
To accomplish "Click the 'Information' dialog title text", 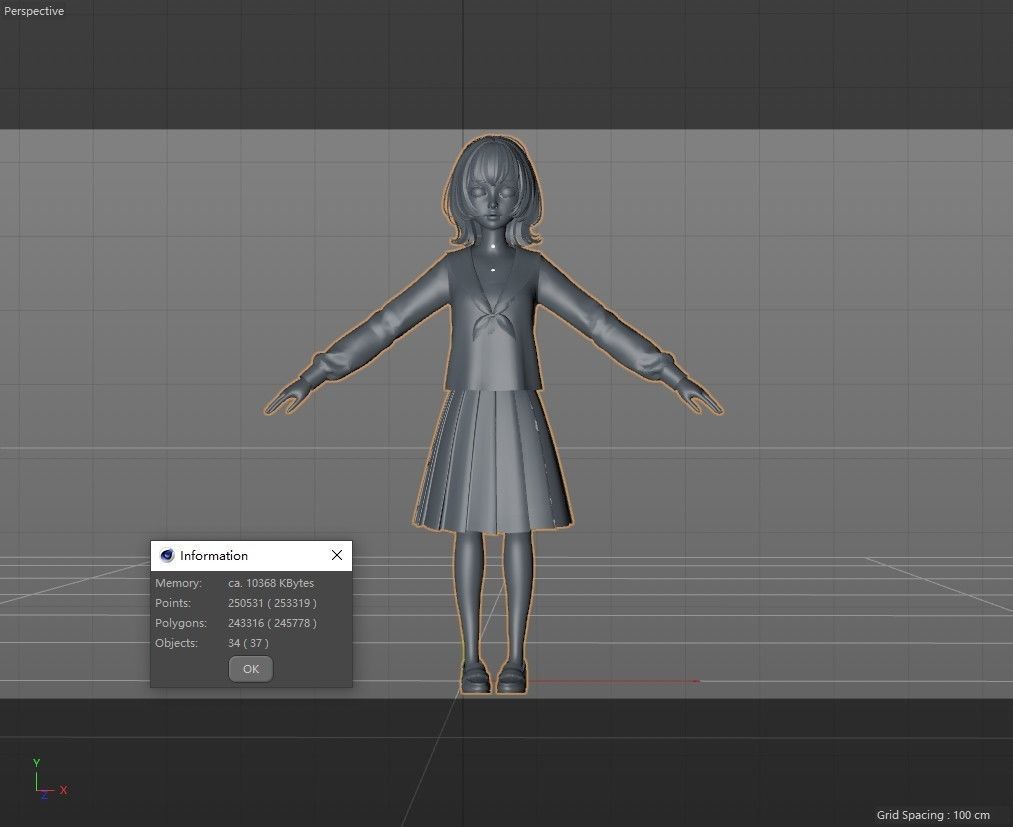I will [214, 556].
